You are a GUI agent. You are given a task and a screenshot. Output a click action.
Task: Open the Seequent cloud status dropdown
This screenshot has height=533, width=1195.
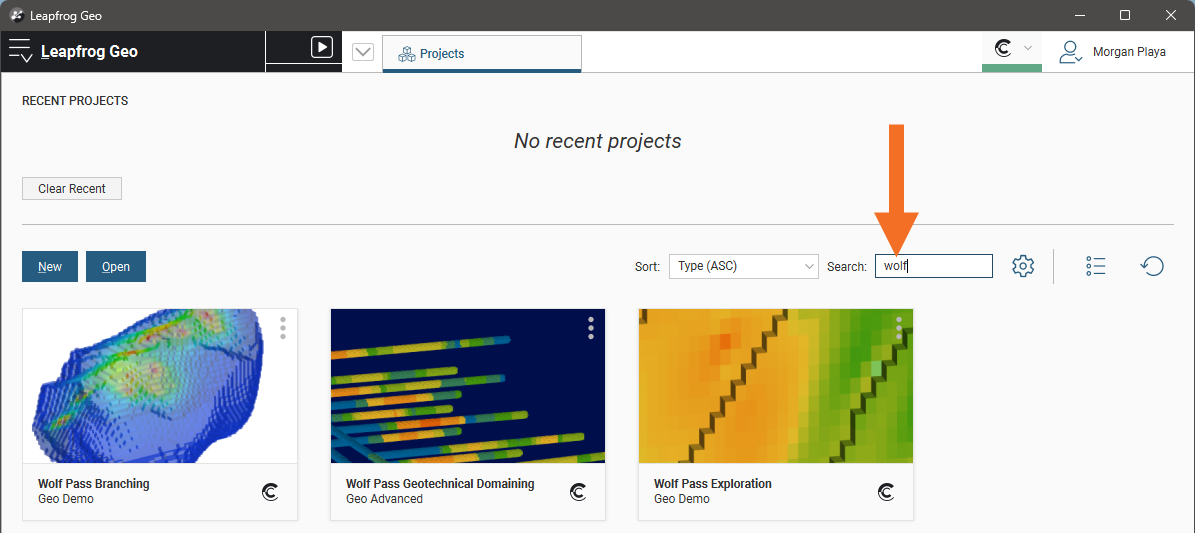point(1011,49)
